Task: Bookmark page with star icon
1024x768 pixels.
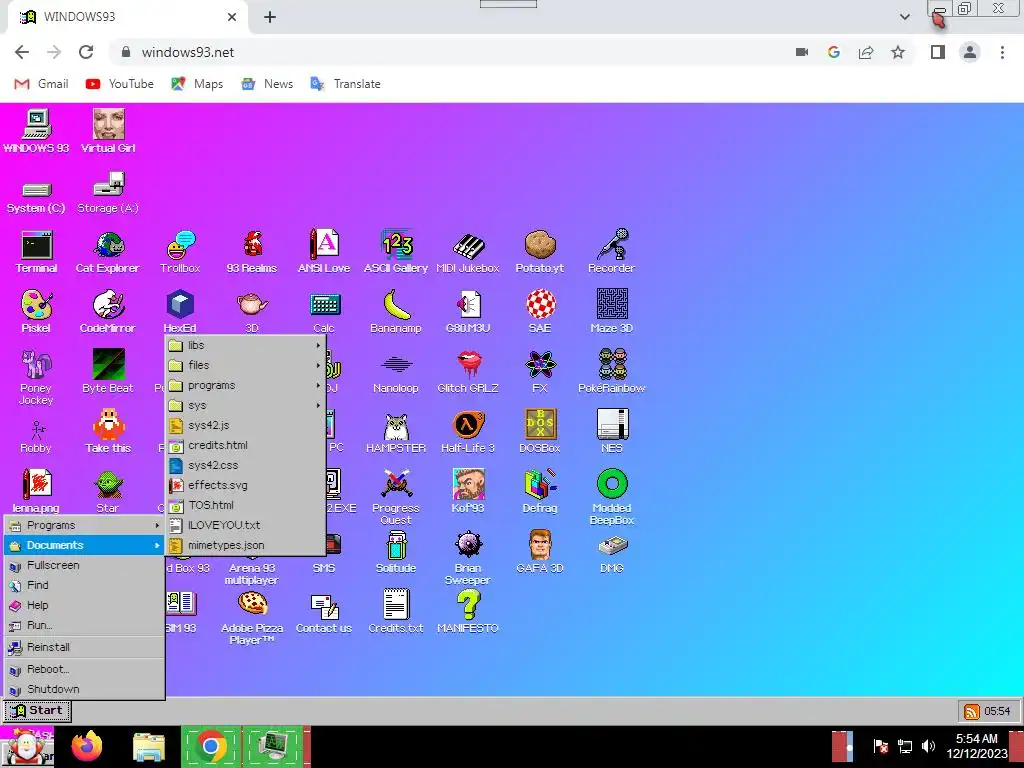Action: click(x=898, y=52)
